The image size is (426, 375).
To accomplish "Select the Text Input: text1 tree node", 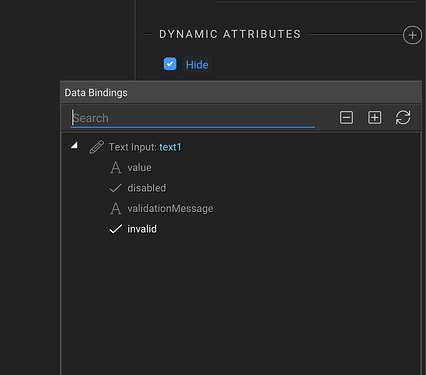I will pos(145,147).
